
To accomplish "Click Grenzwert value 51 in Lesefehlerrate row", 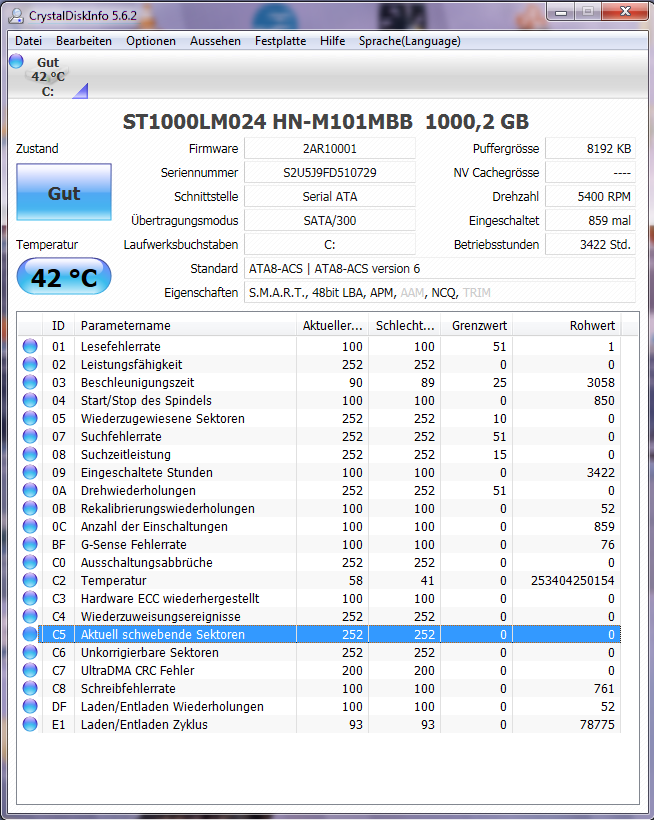I will 499,347.
